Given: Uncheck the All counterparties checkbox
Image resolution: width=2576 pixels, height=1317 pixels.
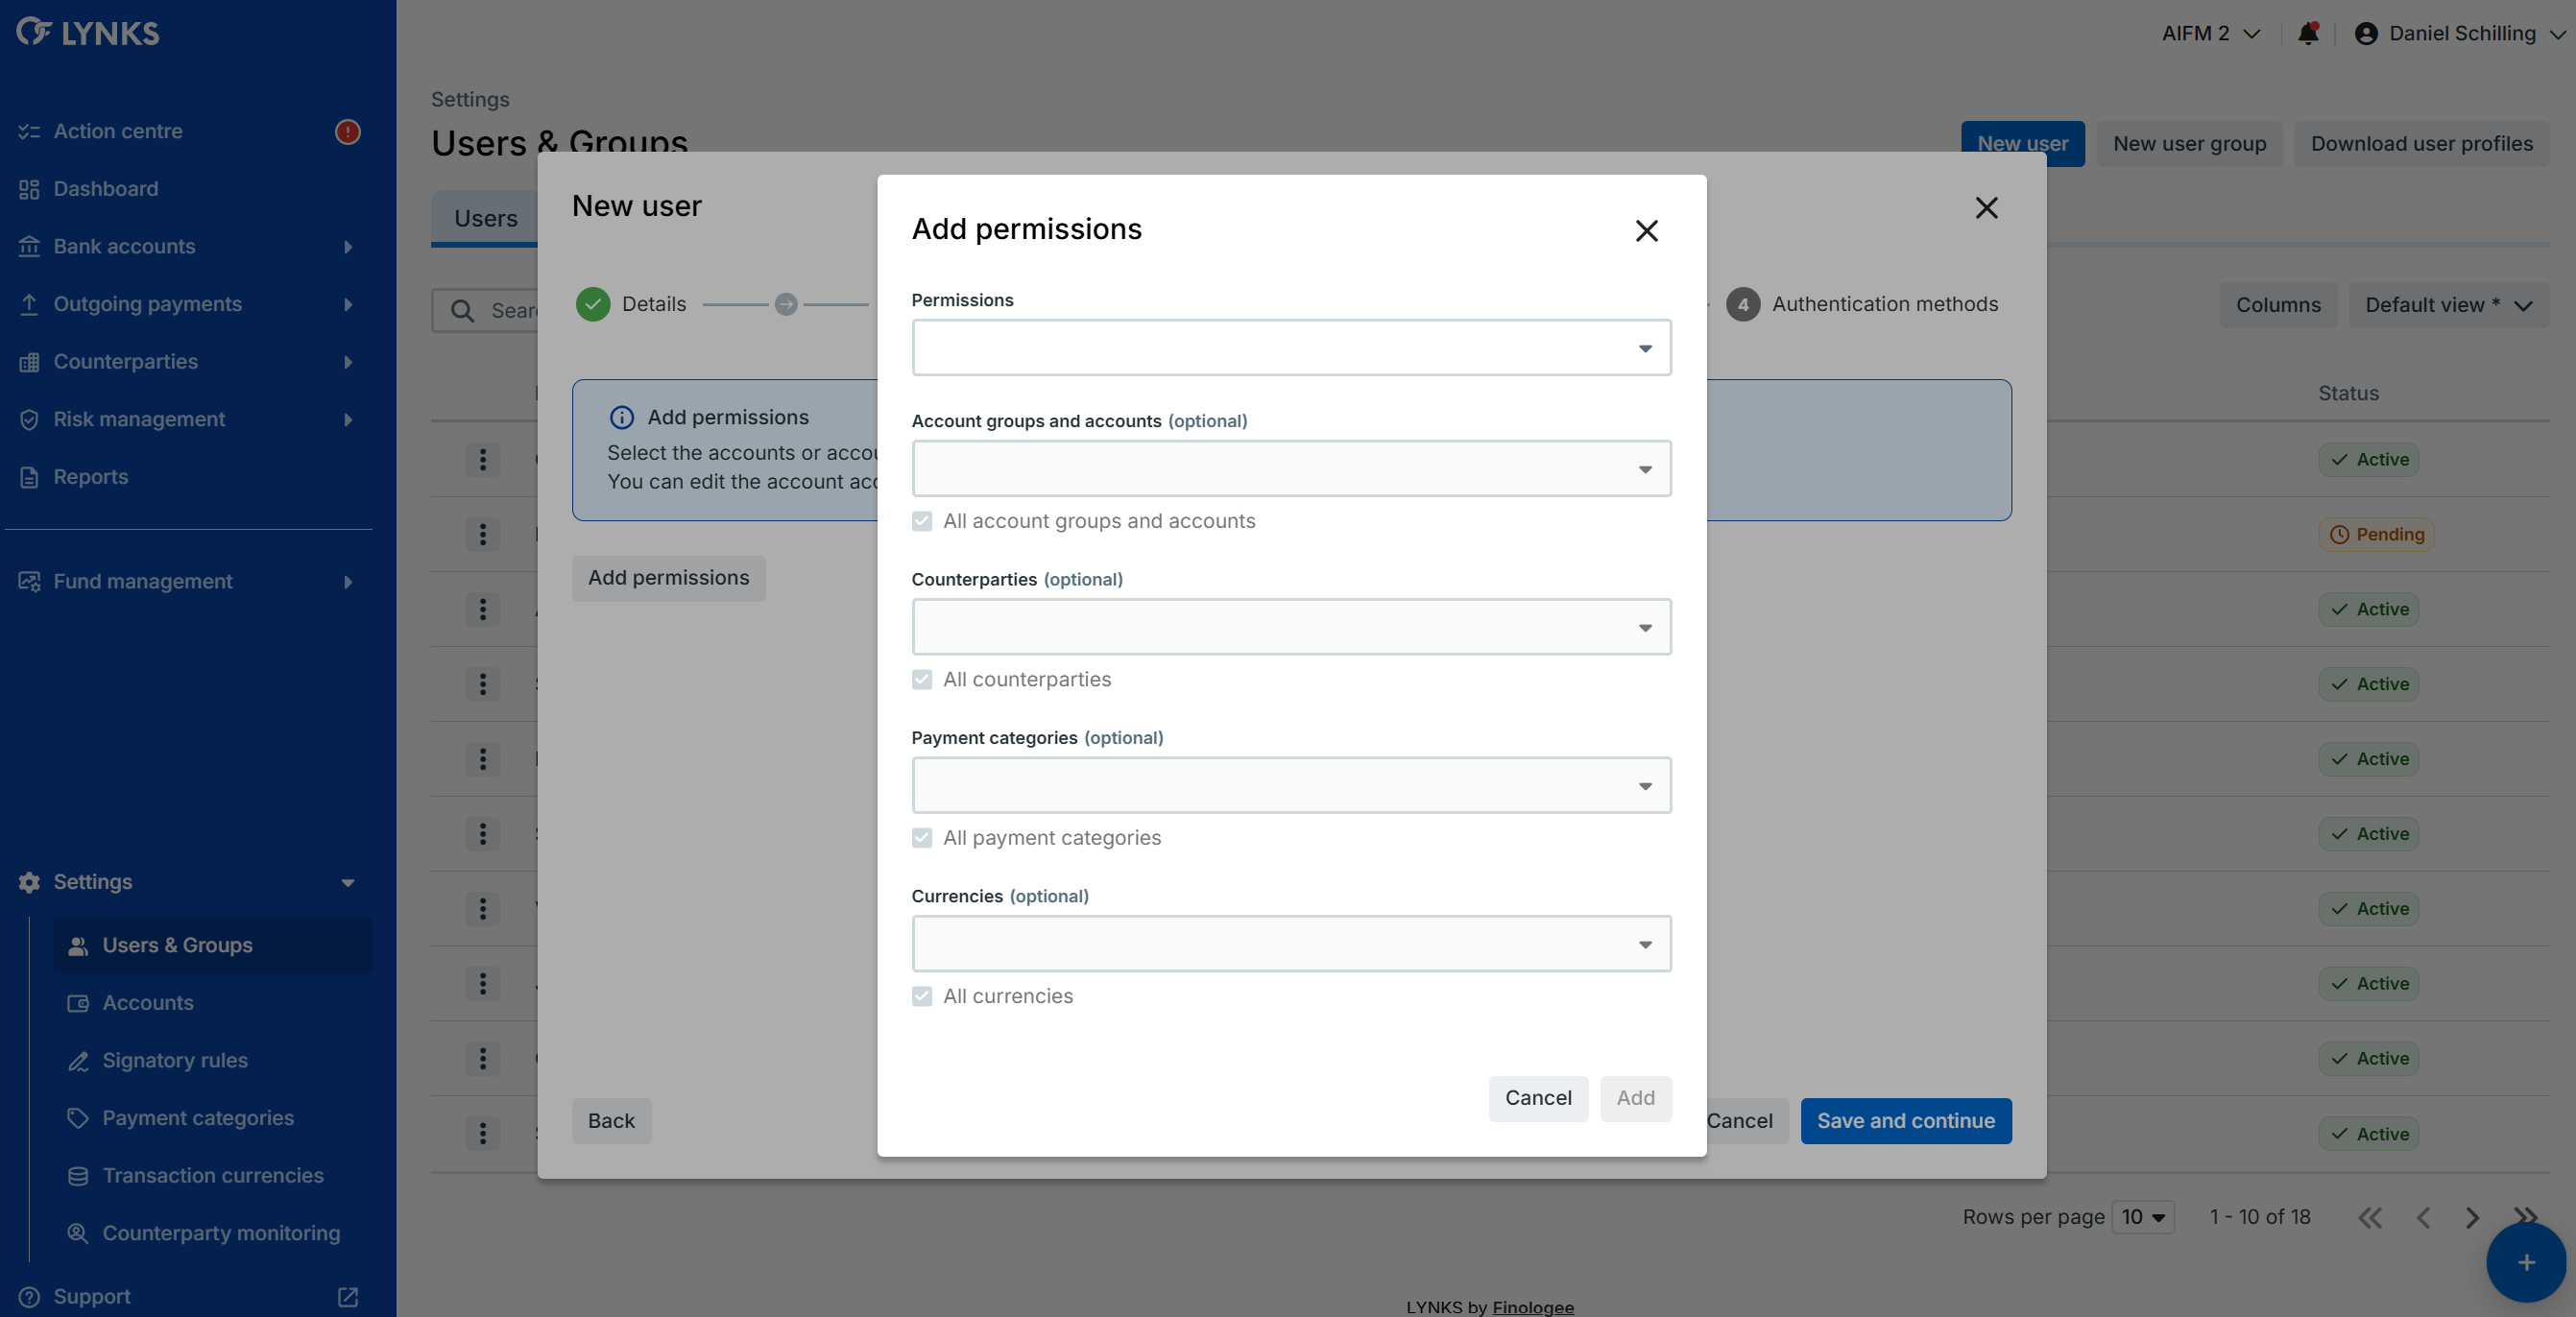Looking at the screenshot, I should tap(922, 679).
